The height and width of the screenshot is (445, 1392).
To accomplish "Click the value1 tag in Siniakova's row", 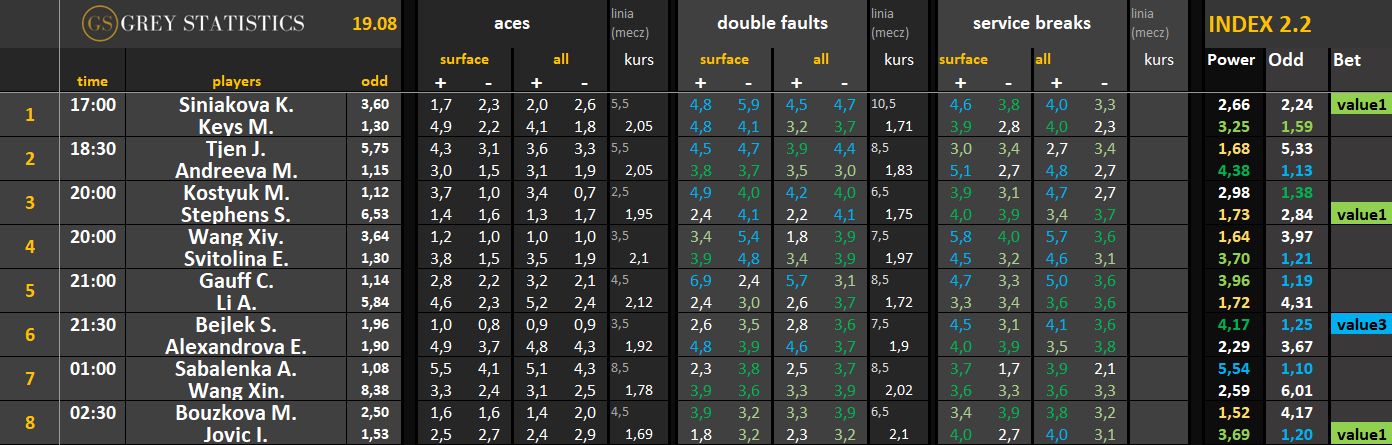I will tap(1361, 104).
